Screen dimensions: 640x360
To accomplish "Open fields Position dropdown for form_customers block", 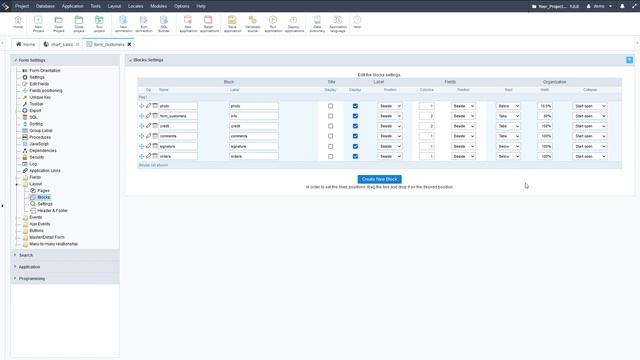I will (463, 116).
